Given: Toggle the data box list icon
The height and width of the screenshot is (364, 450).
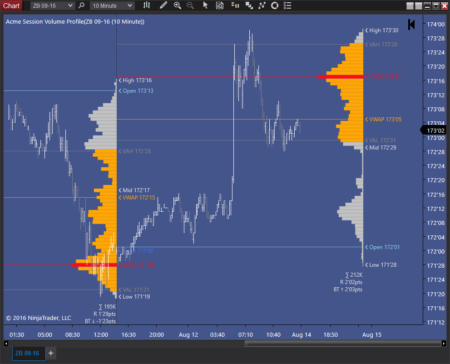Looking at the screenshot, I should pos(288,5).
